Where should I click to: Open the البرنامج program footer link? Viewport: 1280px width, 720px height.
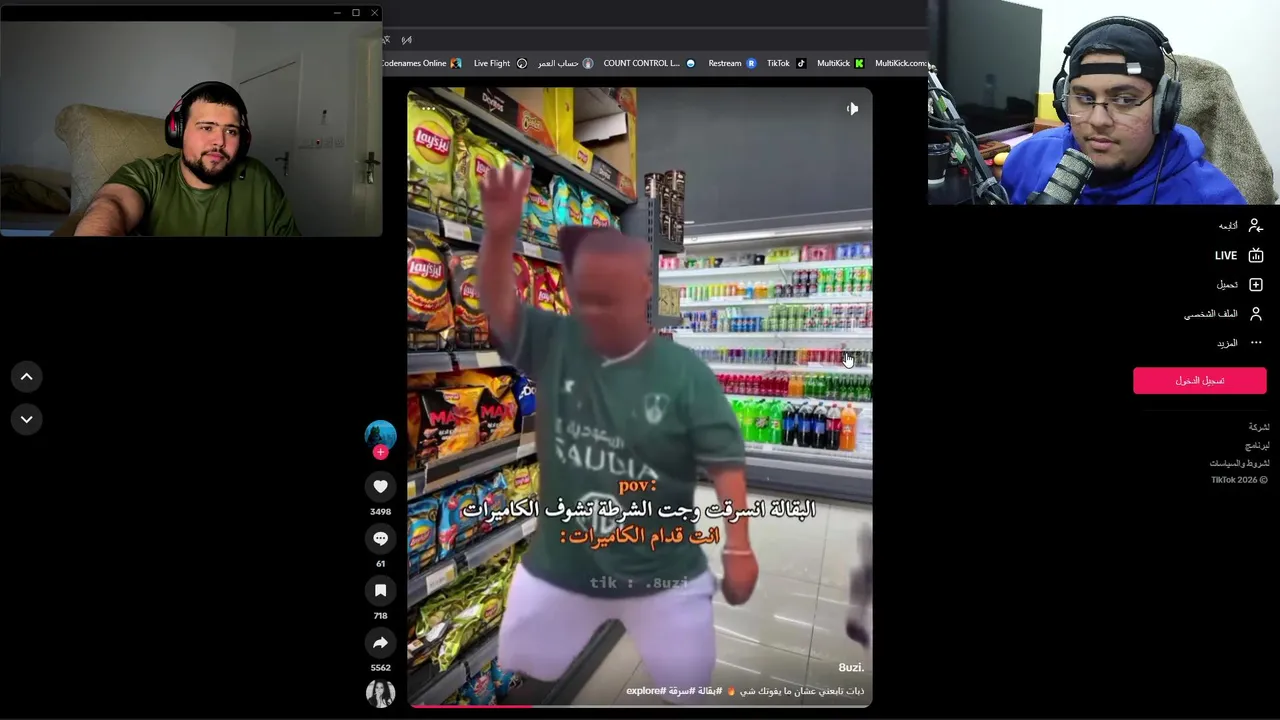[x=1257, y=445]
